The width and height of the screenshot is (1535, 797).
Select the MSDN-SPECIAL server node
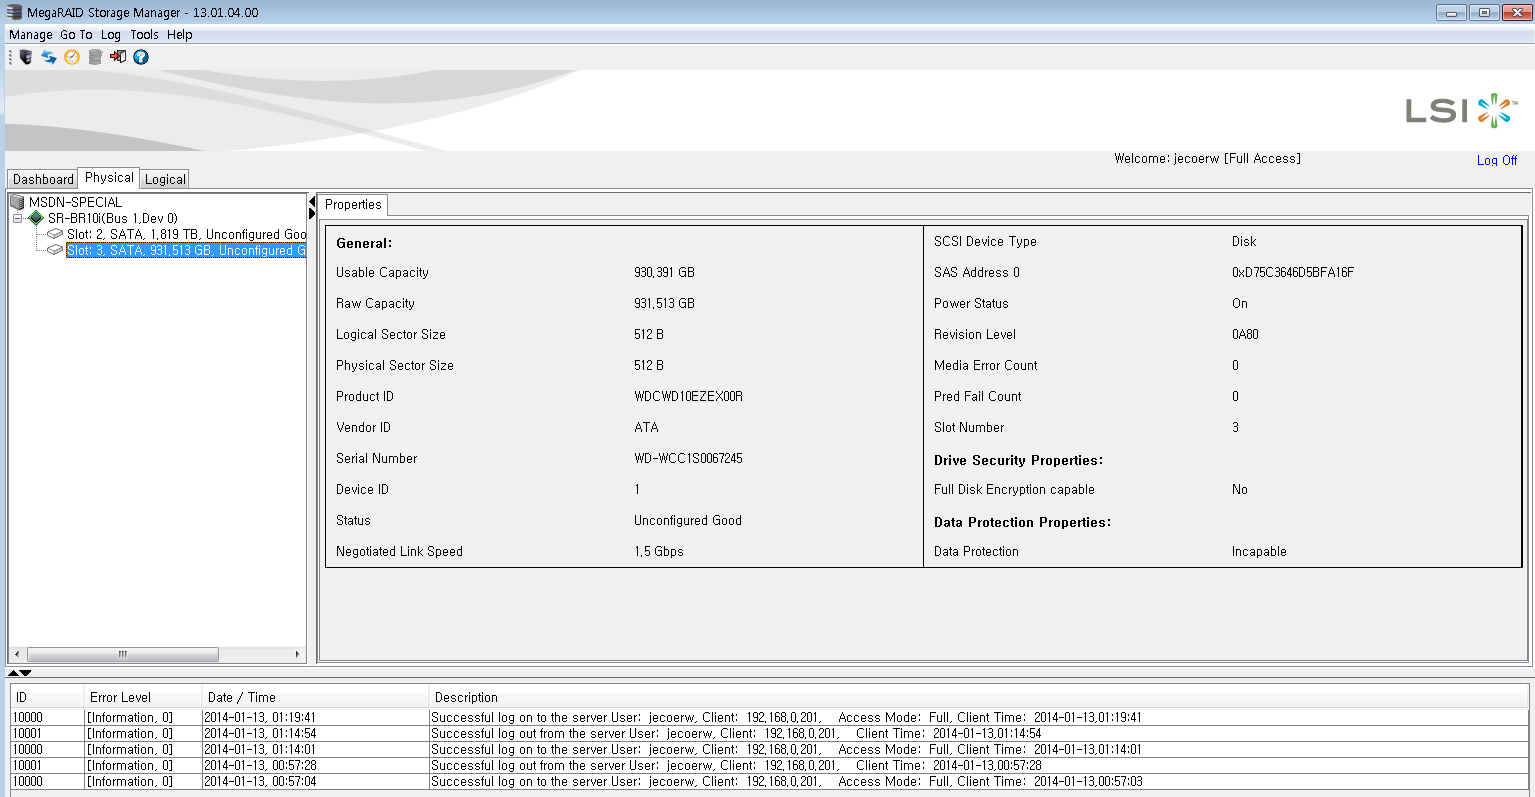point(75,202)
